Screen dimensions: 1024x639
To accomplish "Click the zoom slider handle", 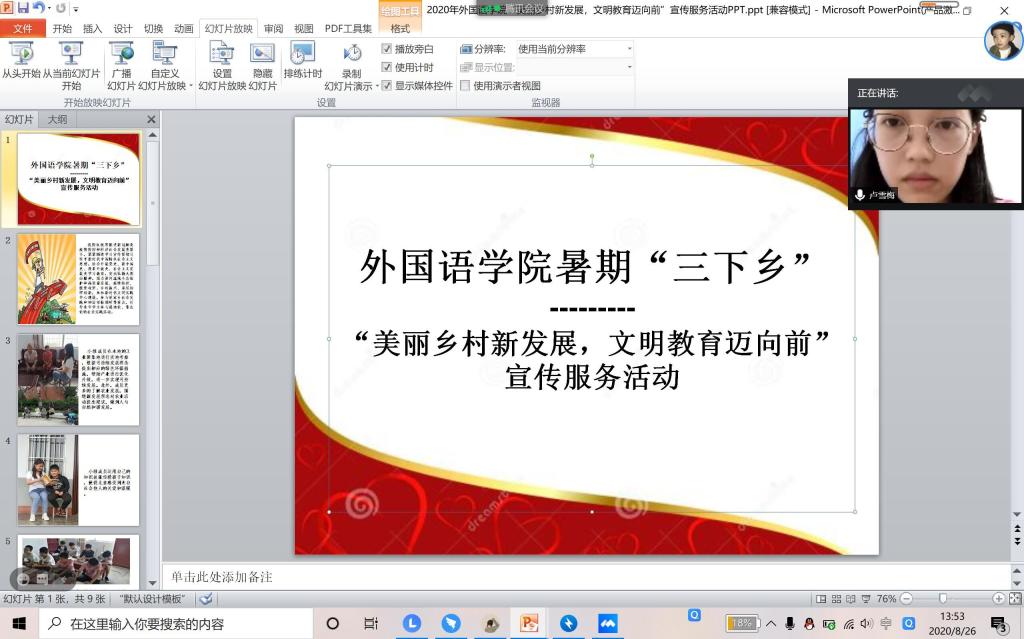I will click(942, 599).
